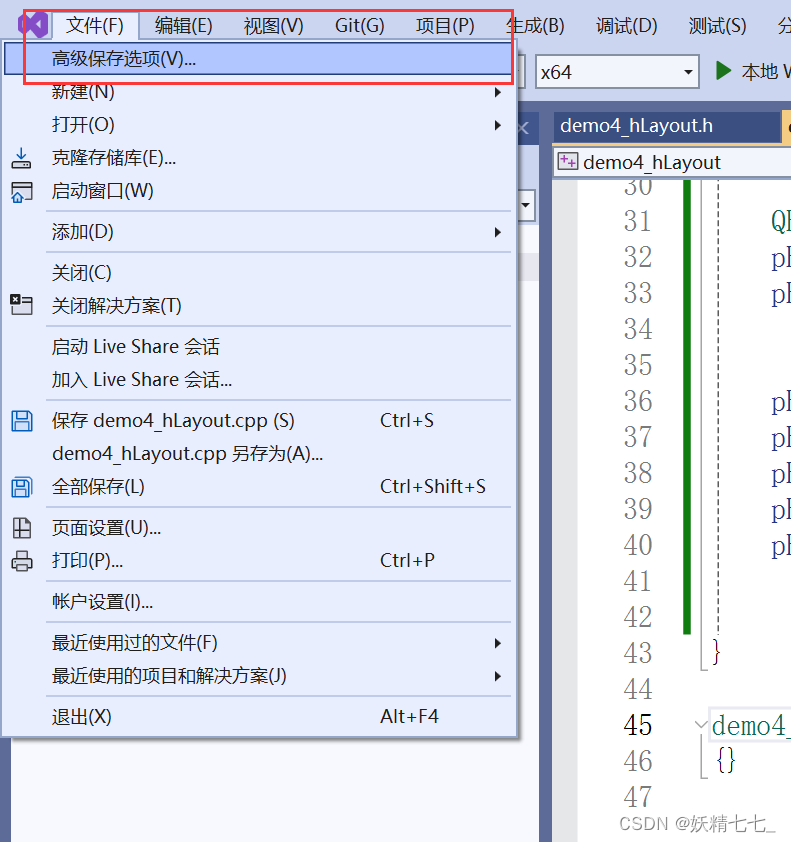Choose 关闭解决方案(T)
This screenshot has width=791, height=842.
pos(258,306)
